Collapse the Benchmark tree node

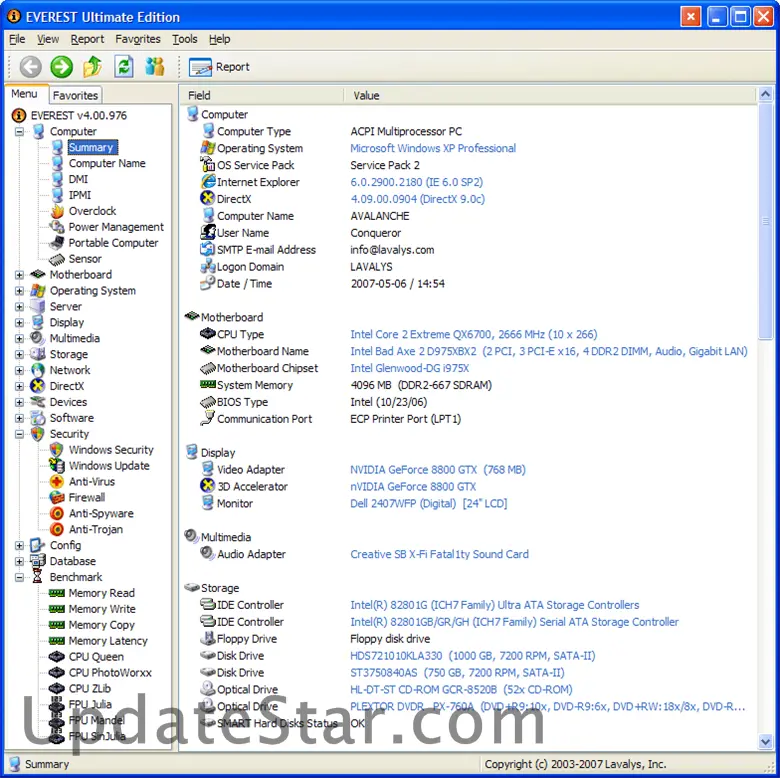19,578
